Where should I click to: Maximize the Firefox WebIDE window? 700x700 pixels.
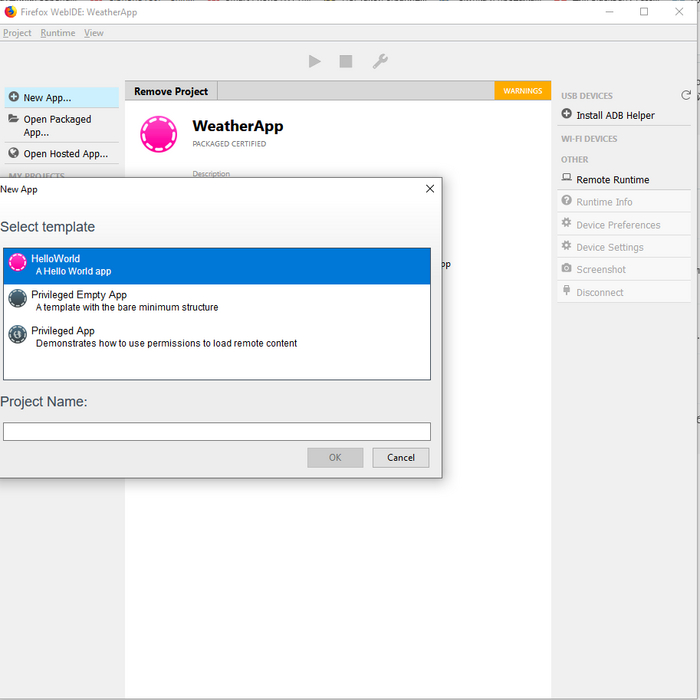[x=644, y=12]
